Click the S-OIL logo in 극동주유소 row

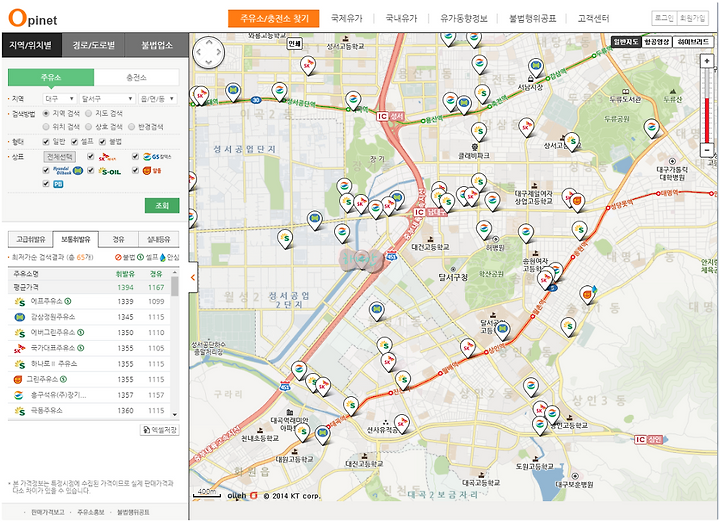20,411
